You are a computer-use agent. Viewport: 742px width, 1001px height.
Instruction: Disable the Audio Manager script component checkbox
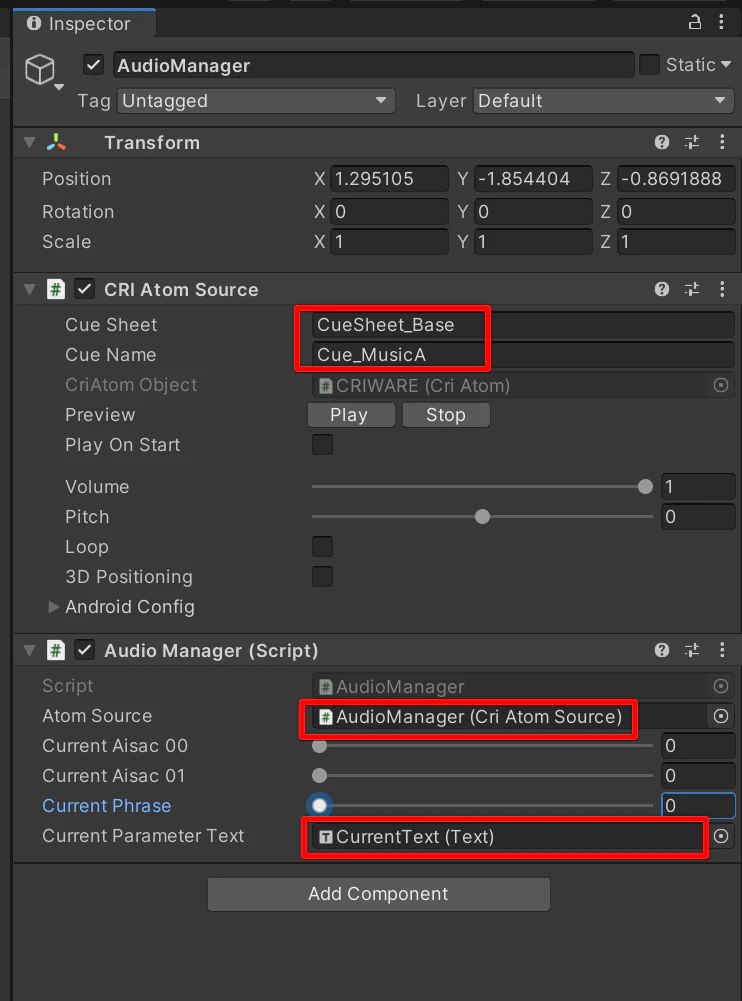[x=85, y=650]
